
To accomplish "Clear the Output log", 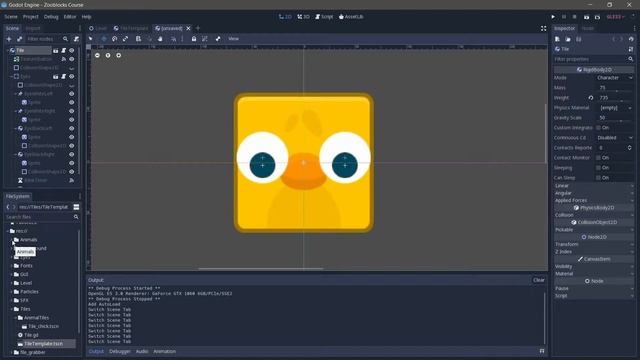I will click(539, 280).
